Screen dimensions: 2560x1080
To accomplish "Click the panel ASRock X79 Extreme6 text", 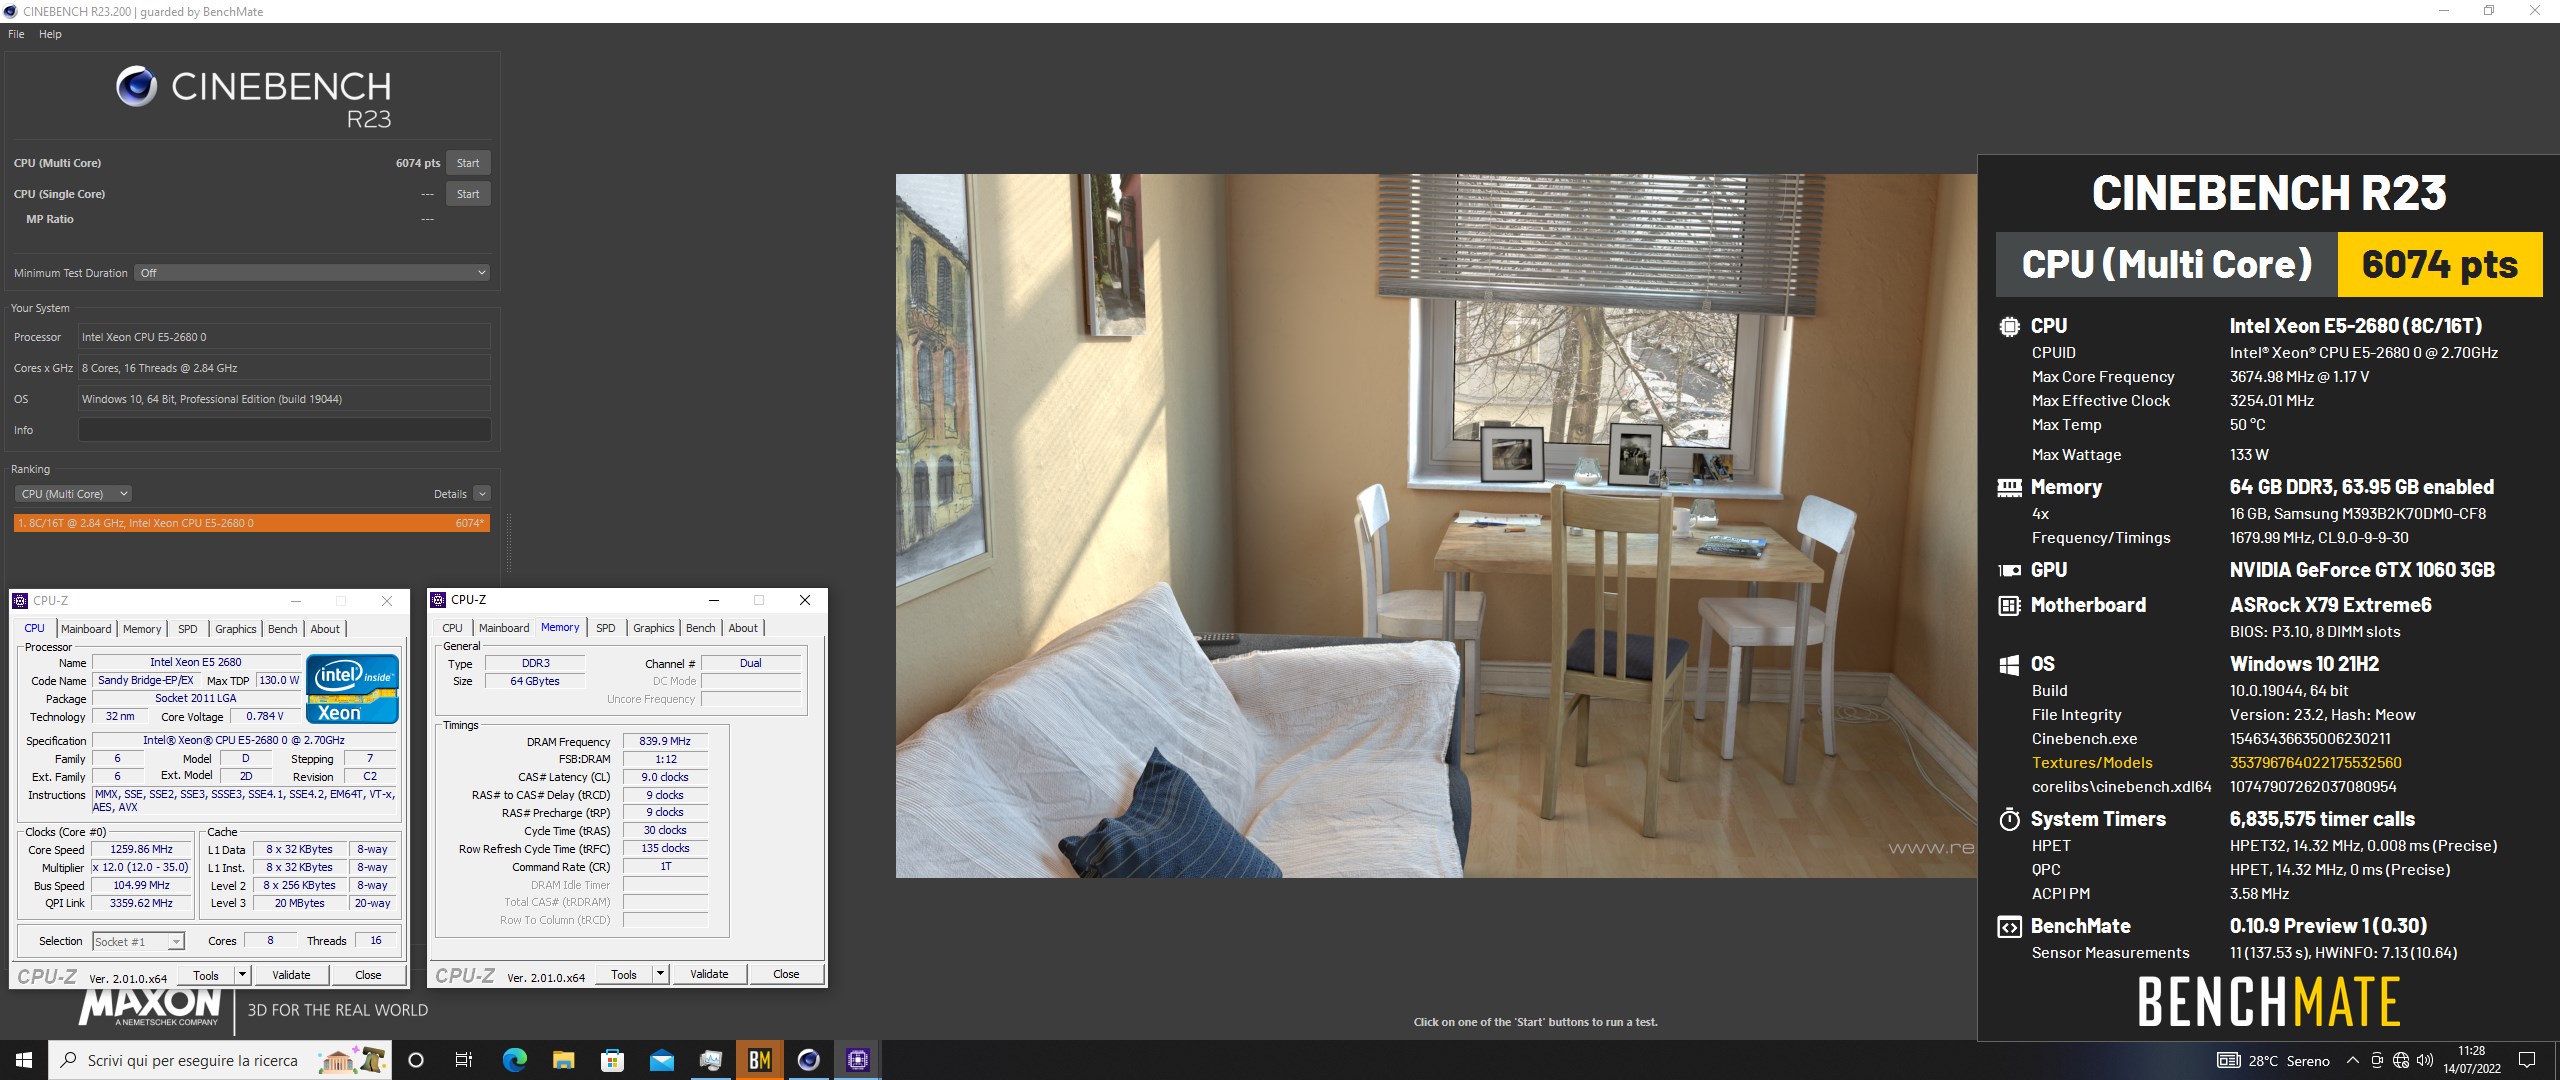I will [2330, 605].
